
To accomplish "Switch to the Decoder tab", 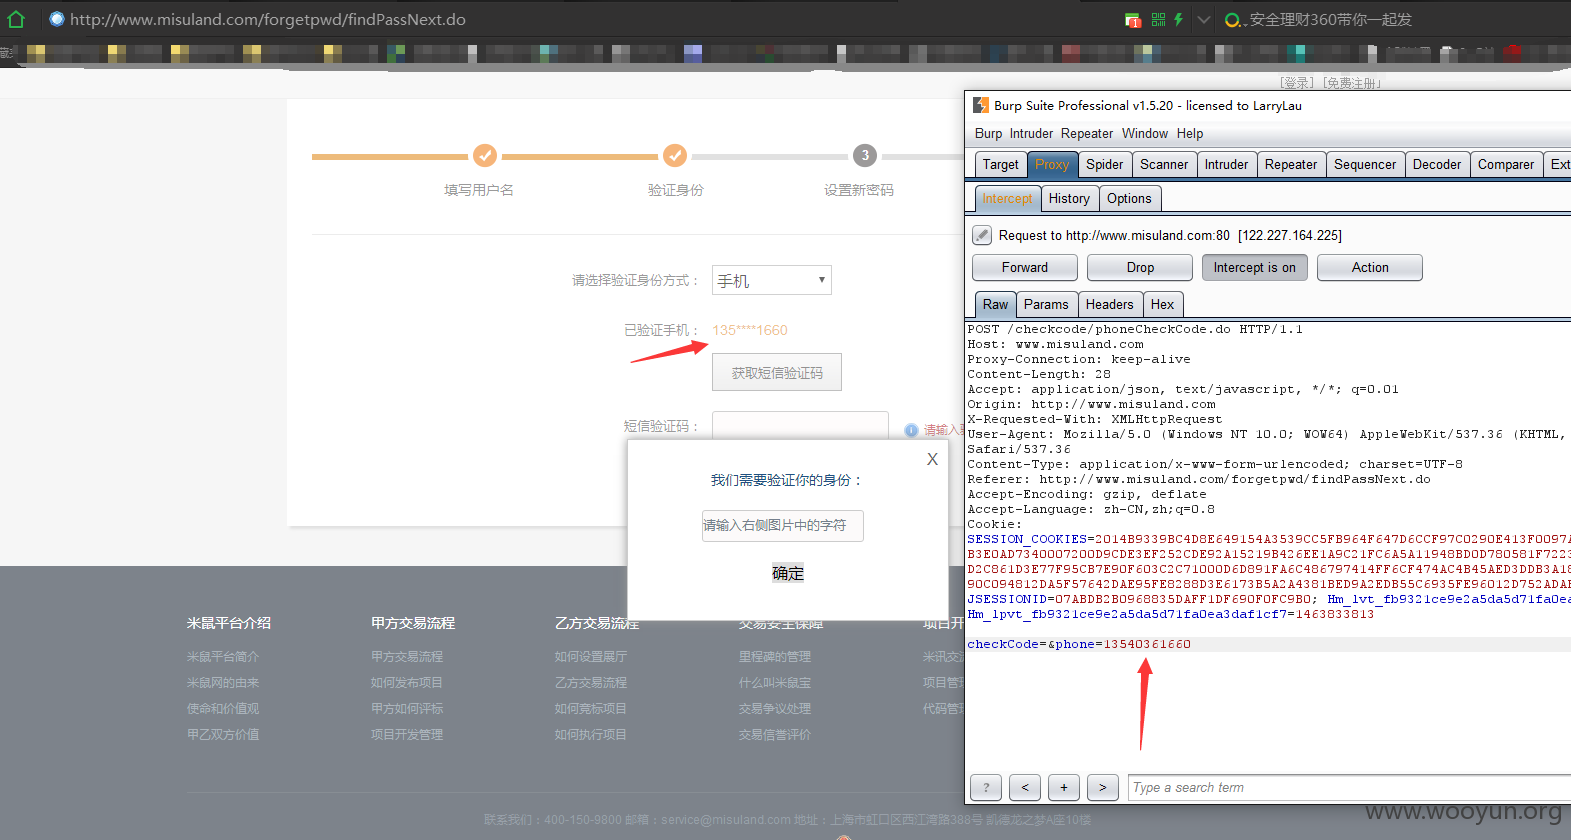I will point(1437,164).
